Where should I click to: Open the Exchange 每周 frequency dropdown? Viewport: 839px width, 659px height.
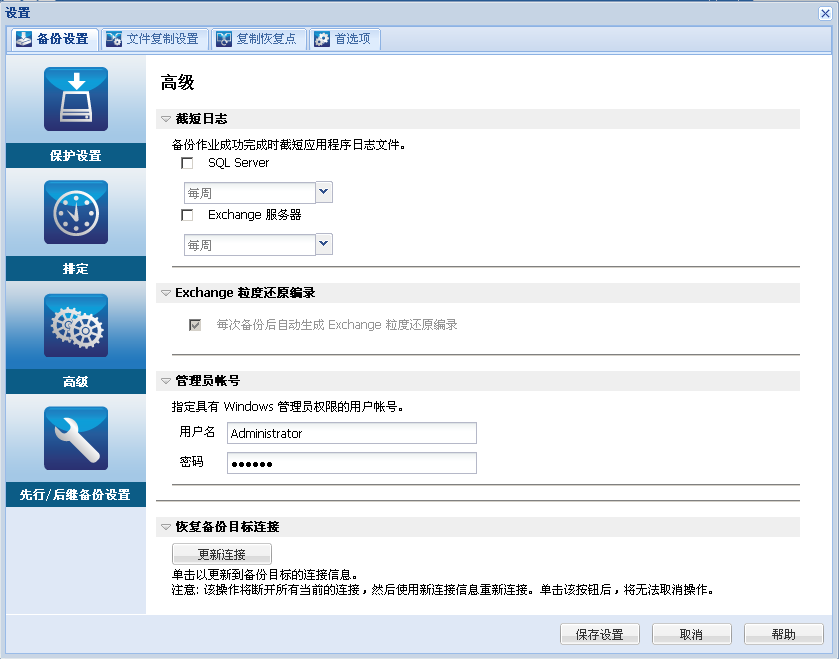click(322, 244)
